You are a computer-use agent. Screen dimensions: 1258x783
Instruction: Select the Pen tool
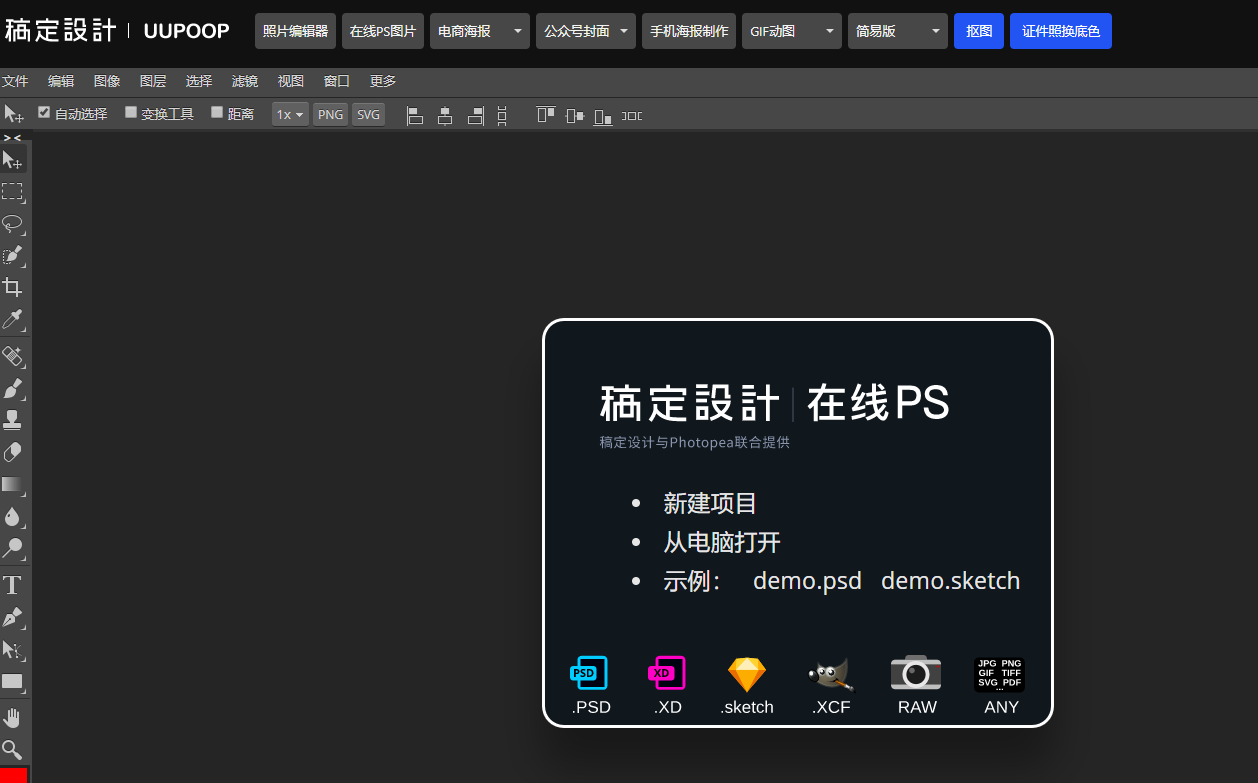point(13,617)
